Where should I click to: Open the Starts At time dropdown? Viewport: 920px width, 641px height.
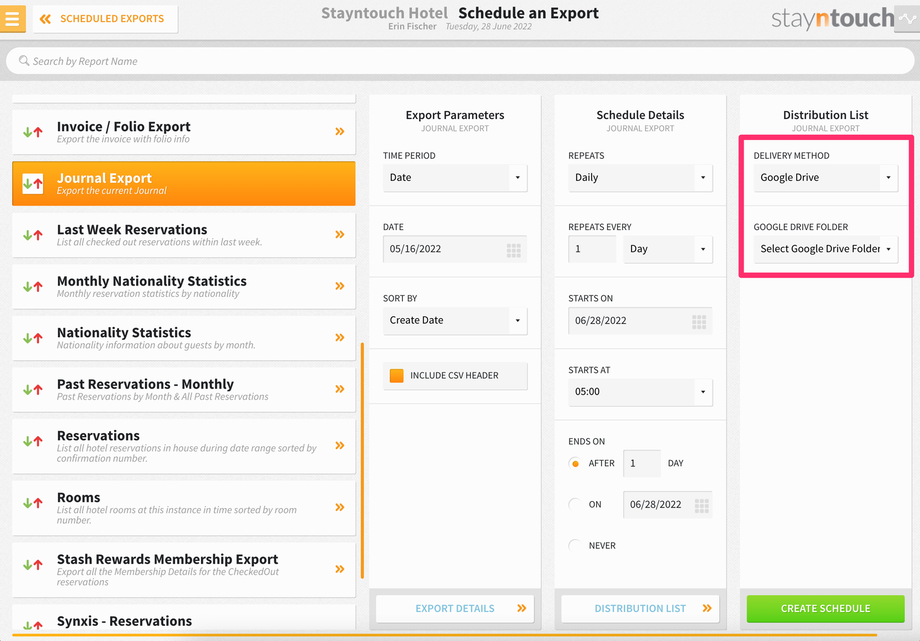point(640,392)
